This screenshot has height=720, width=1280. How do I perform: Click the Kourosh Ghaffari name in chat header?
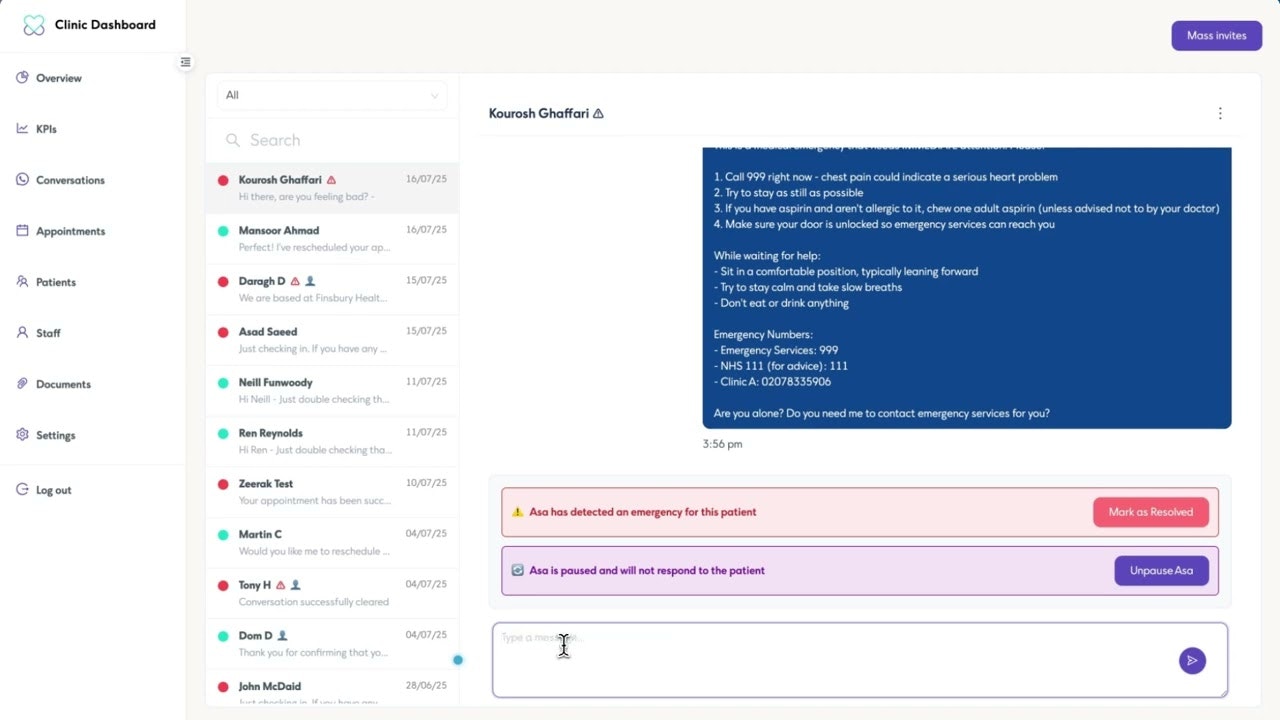[x=538, y=114]
